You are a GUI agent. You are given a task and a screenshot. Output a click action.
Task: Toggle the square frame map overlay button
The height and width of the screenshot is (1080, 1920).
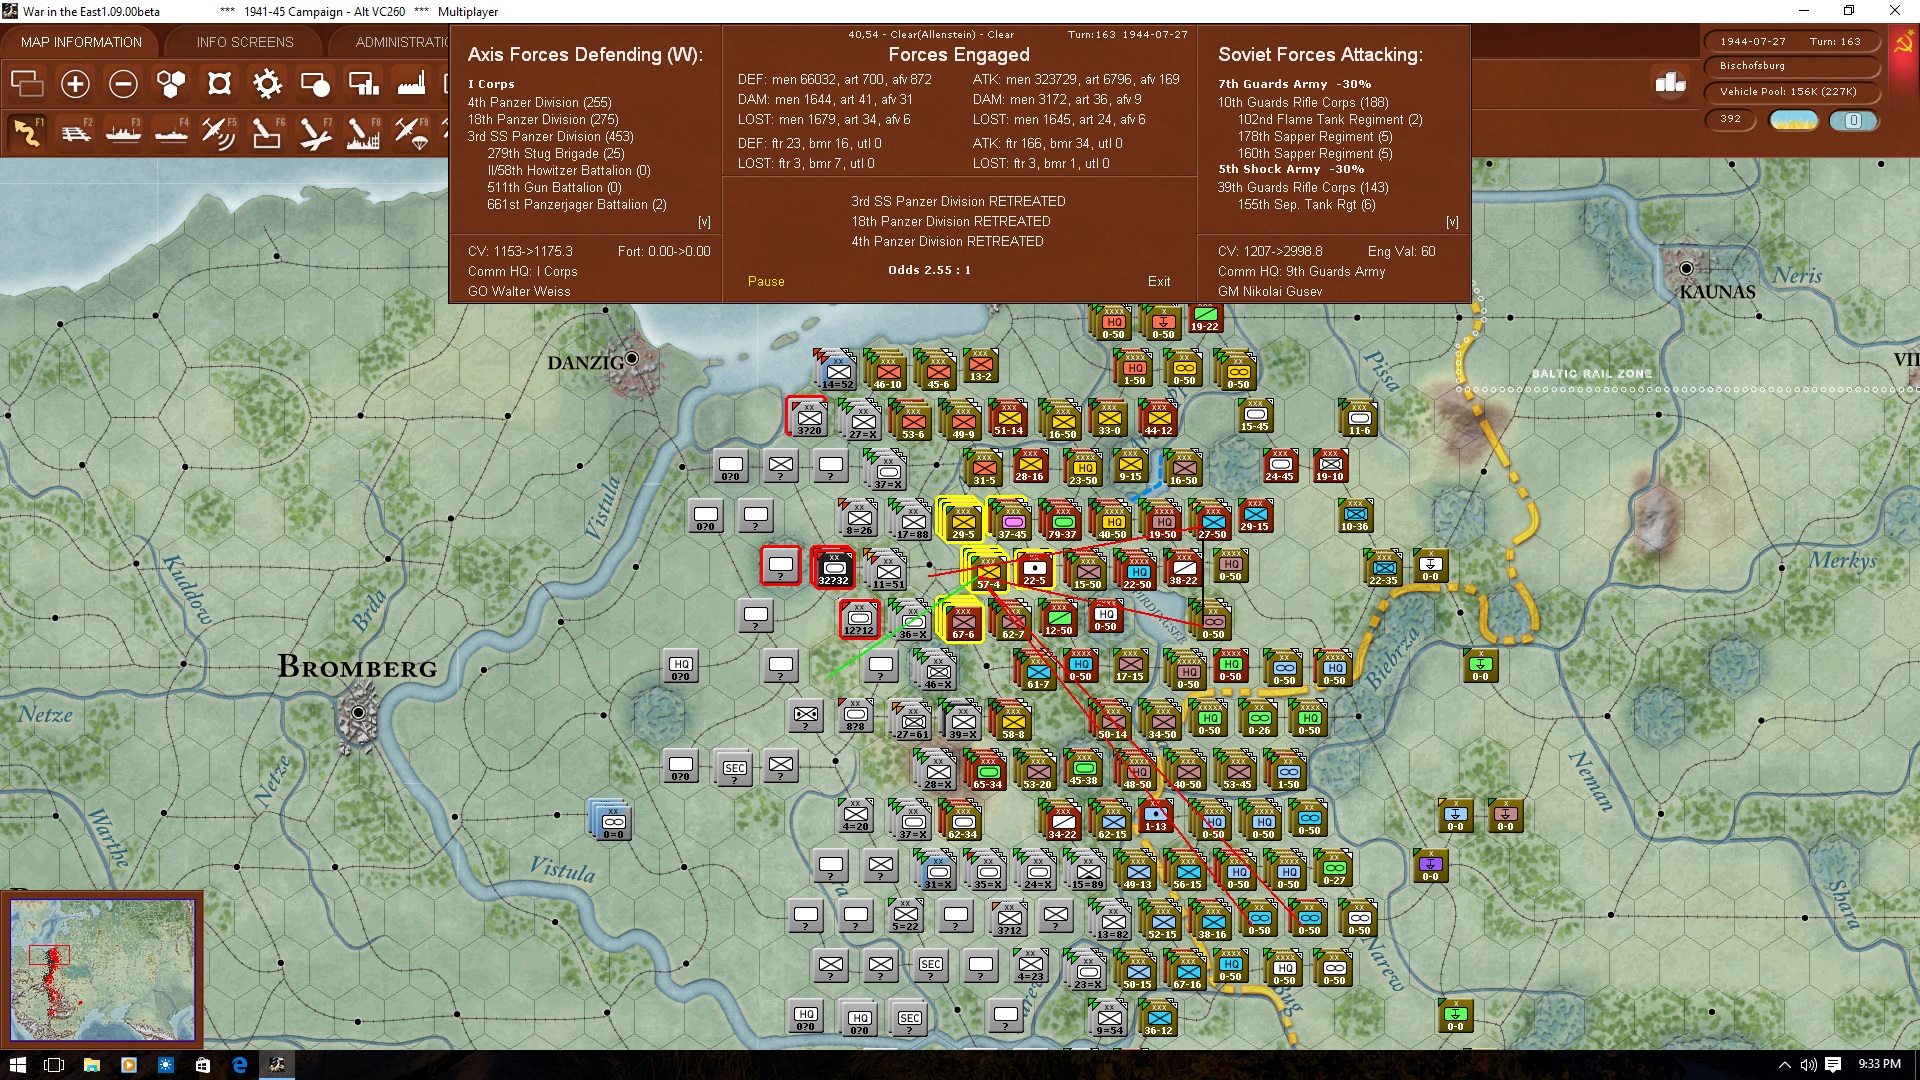pos(219,84)
